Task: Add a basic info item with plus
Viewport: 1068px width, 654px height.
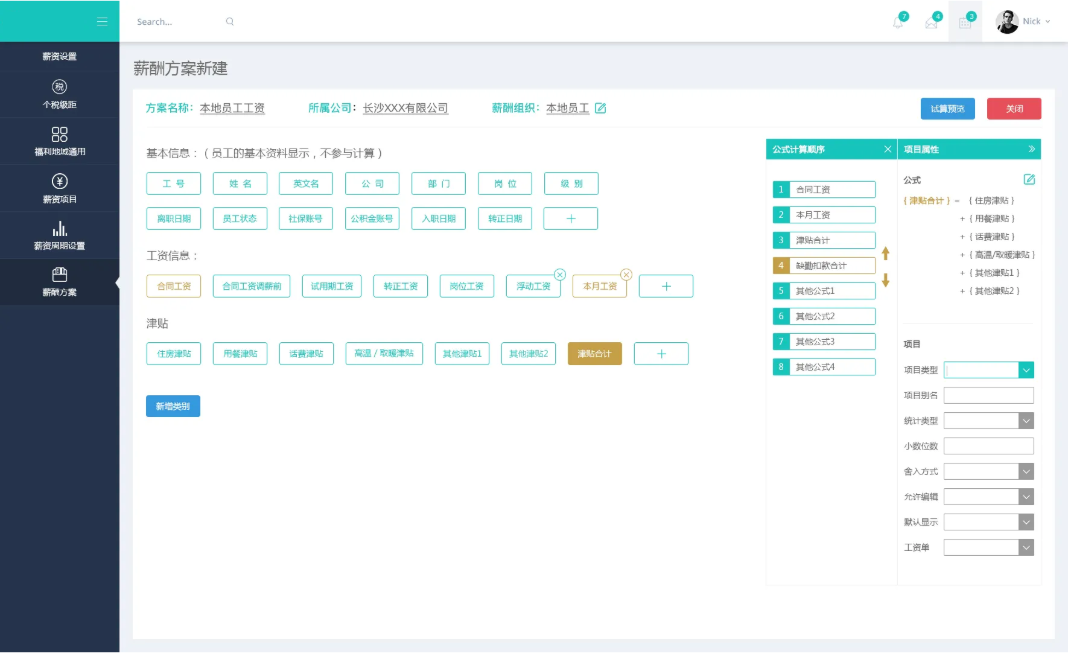Action: [571, 219]
